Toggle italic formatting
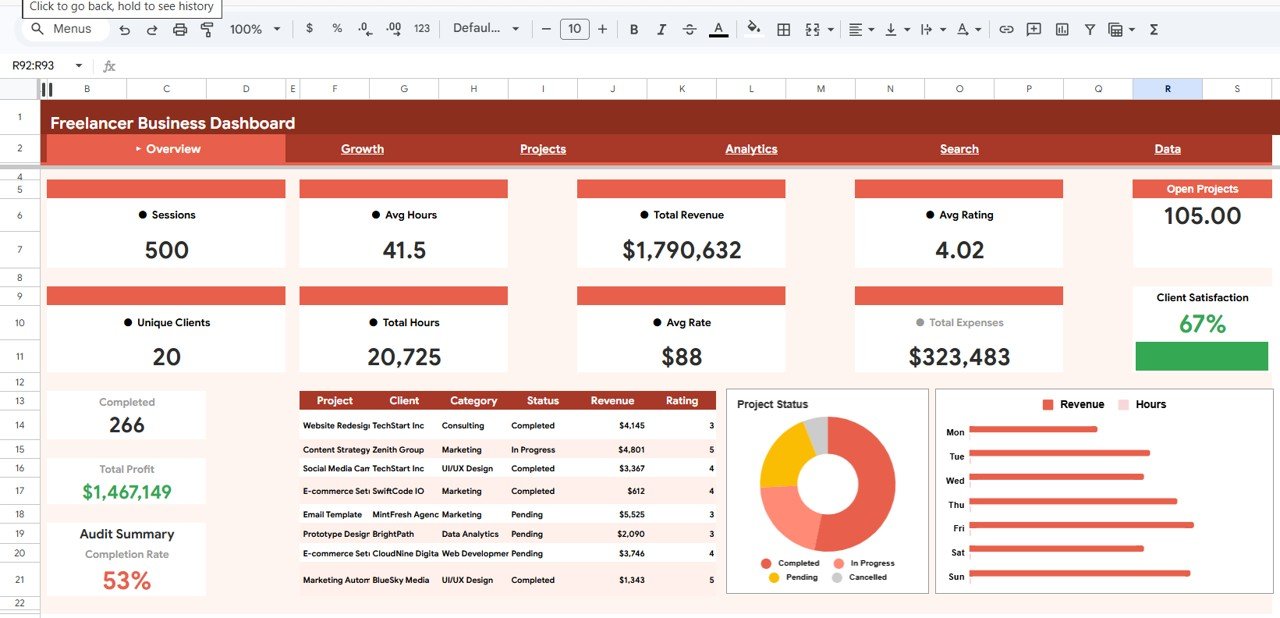Screen dimensions: 1280x618 [x=661, y=29]
